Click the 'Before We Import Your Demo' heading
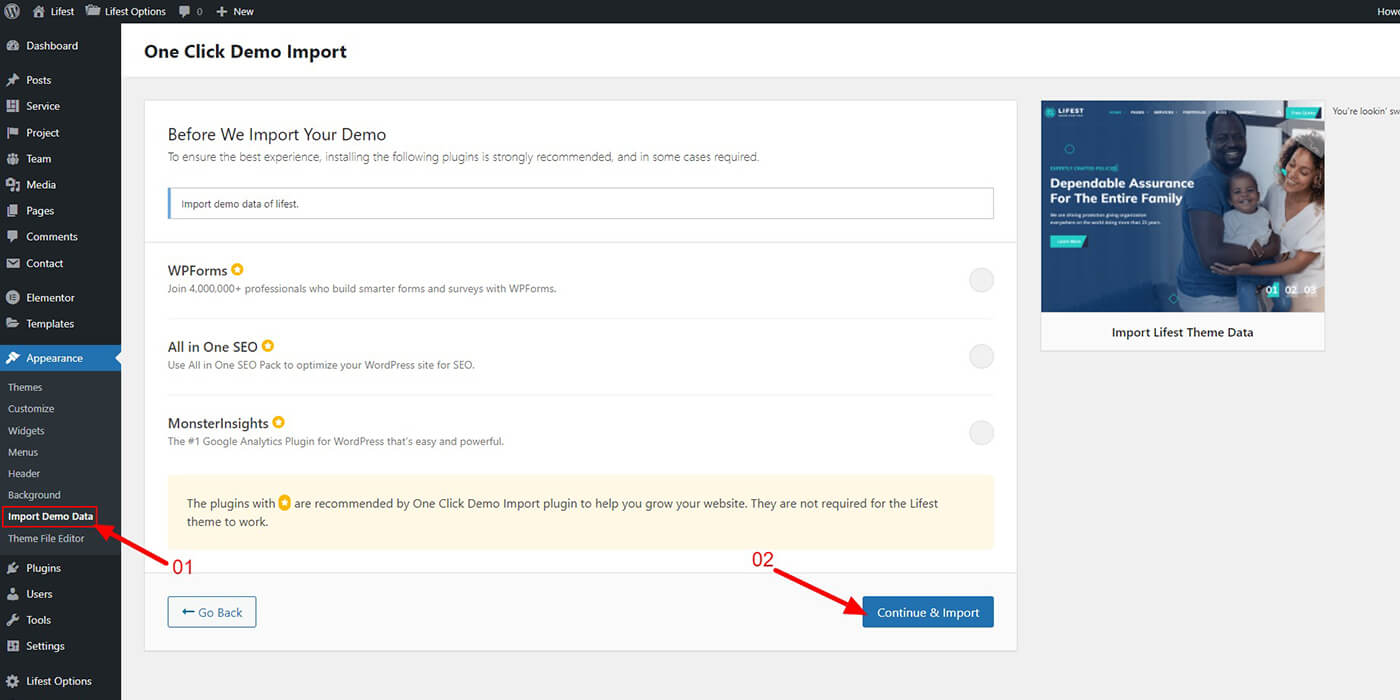This screenshot has height=700, width=1400. click(277, 134)
